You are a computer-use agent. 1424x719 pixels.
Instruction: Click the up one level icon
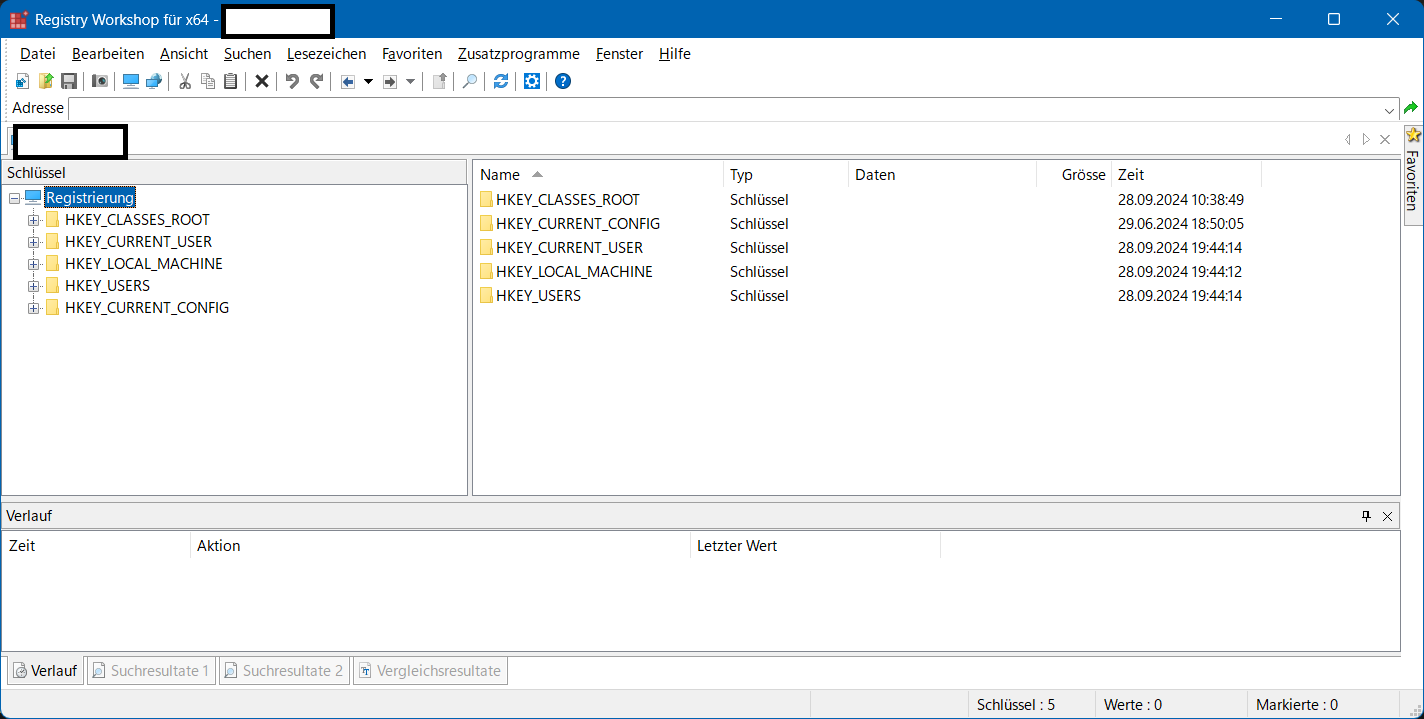coord(438,81)
